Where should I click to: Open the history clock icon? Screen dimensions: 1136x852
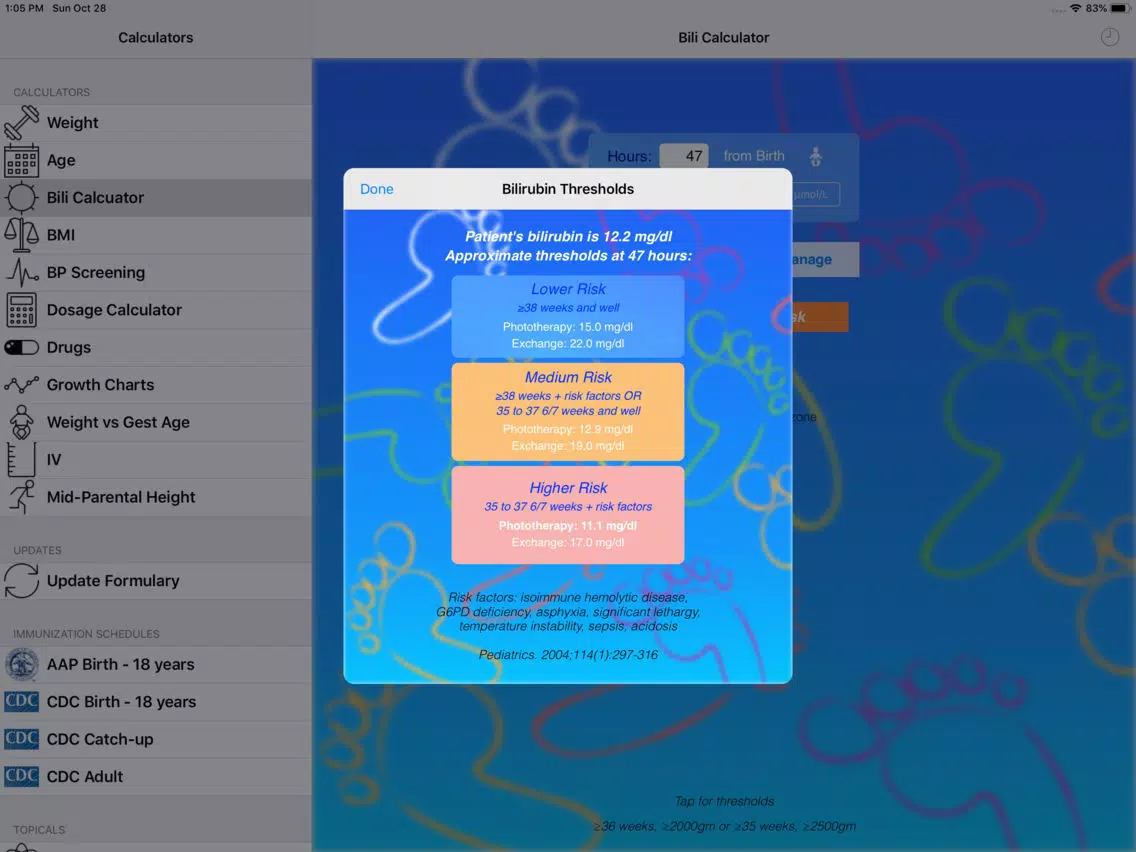(1110, 37)
